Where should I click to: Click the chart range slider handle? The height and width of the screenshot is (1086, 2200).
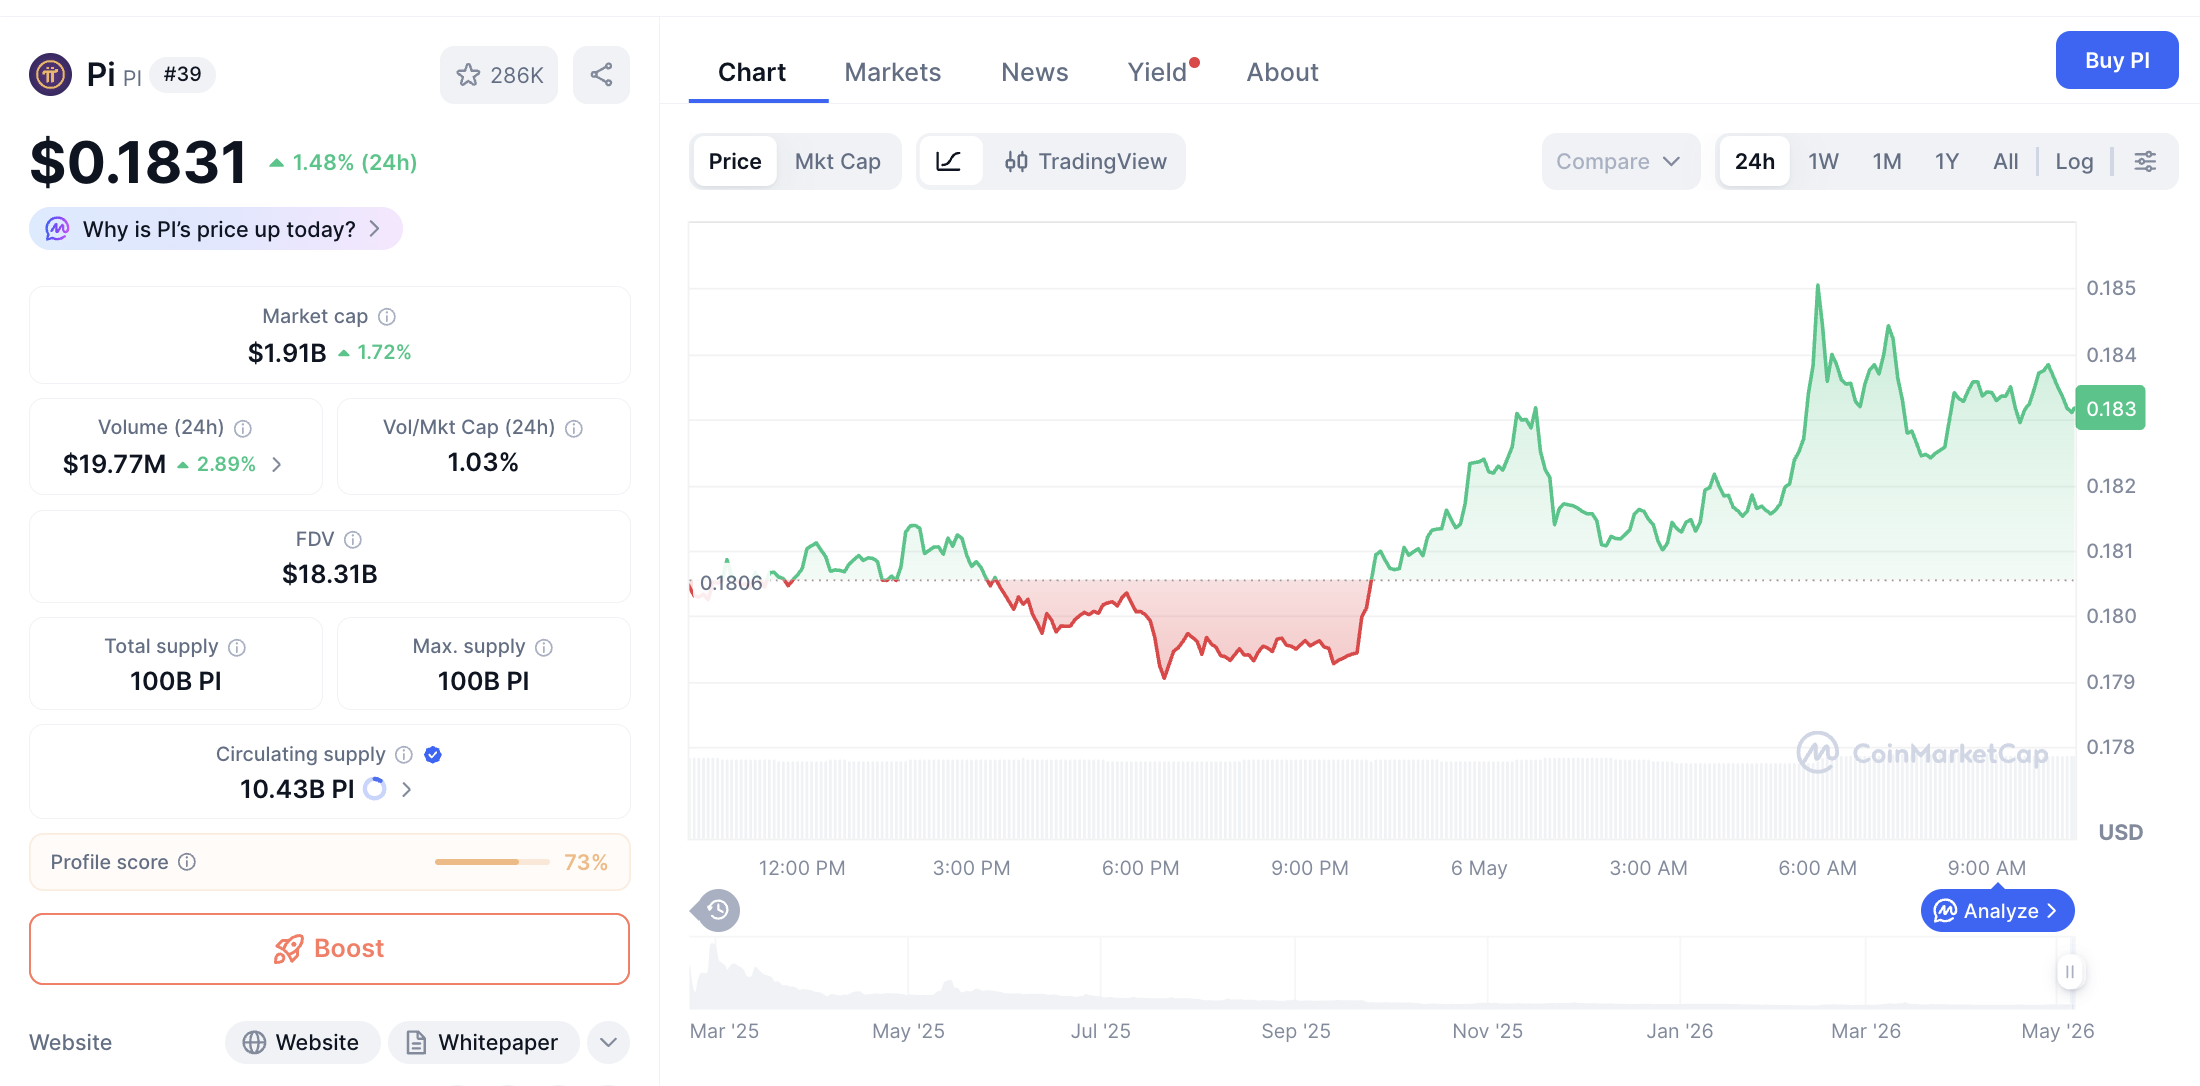point(2070,972)
